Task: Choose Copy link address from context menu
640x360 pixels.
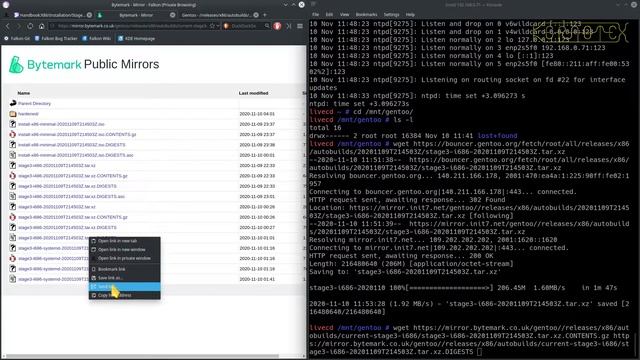Action: point(124,295)
